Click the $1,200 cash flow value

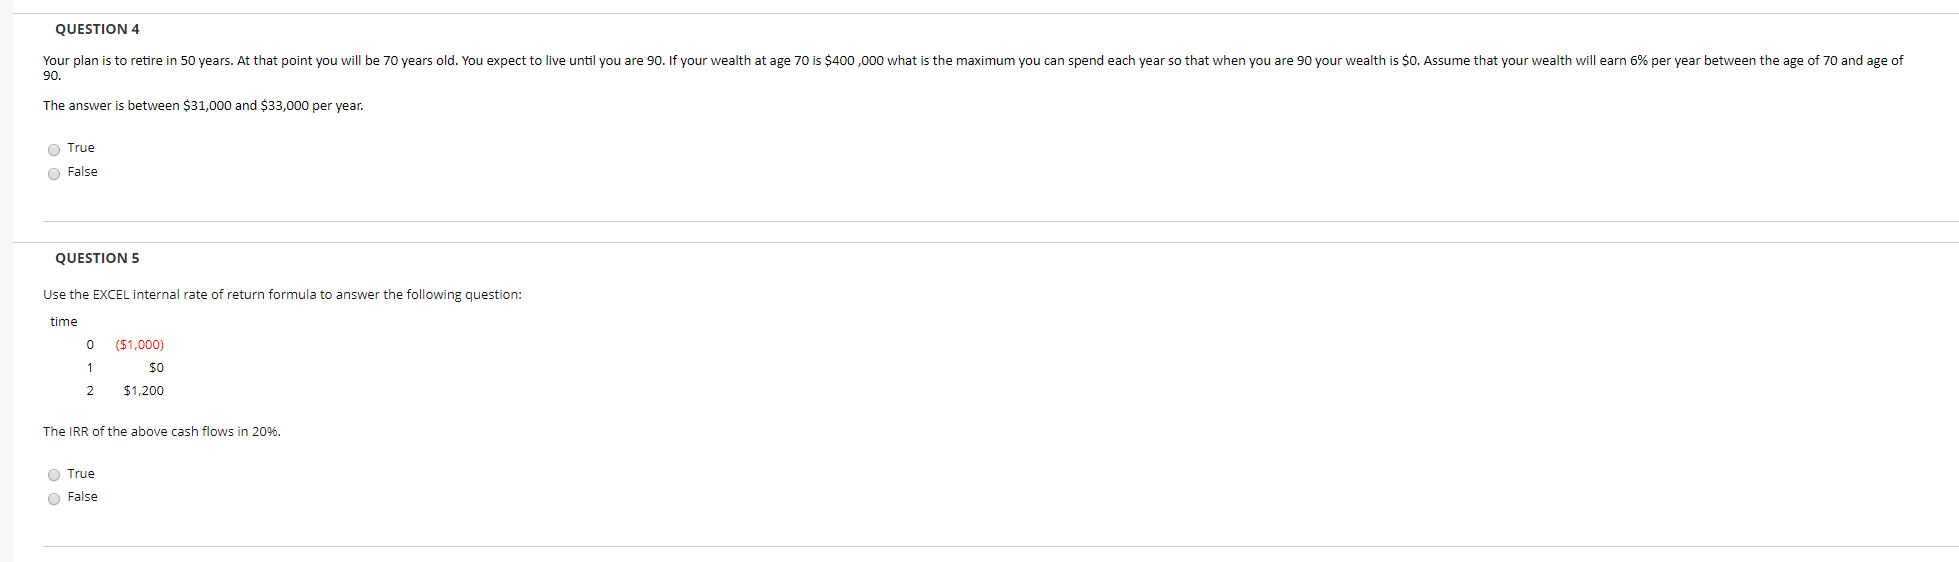[x=144, y=391]
